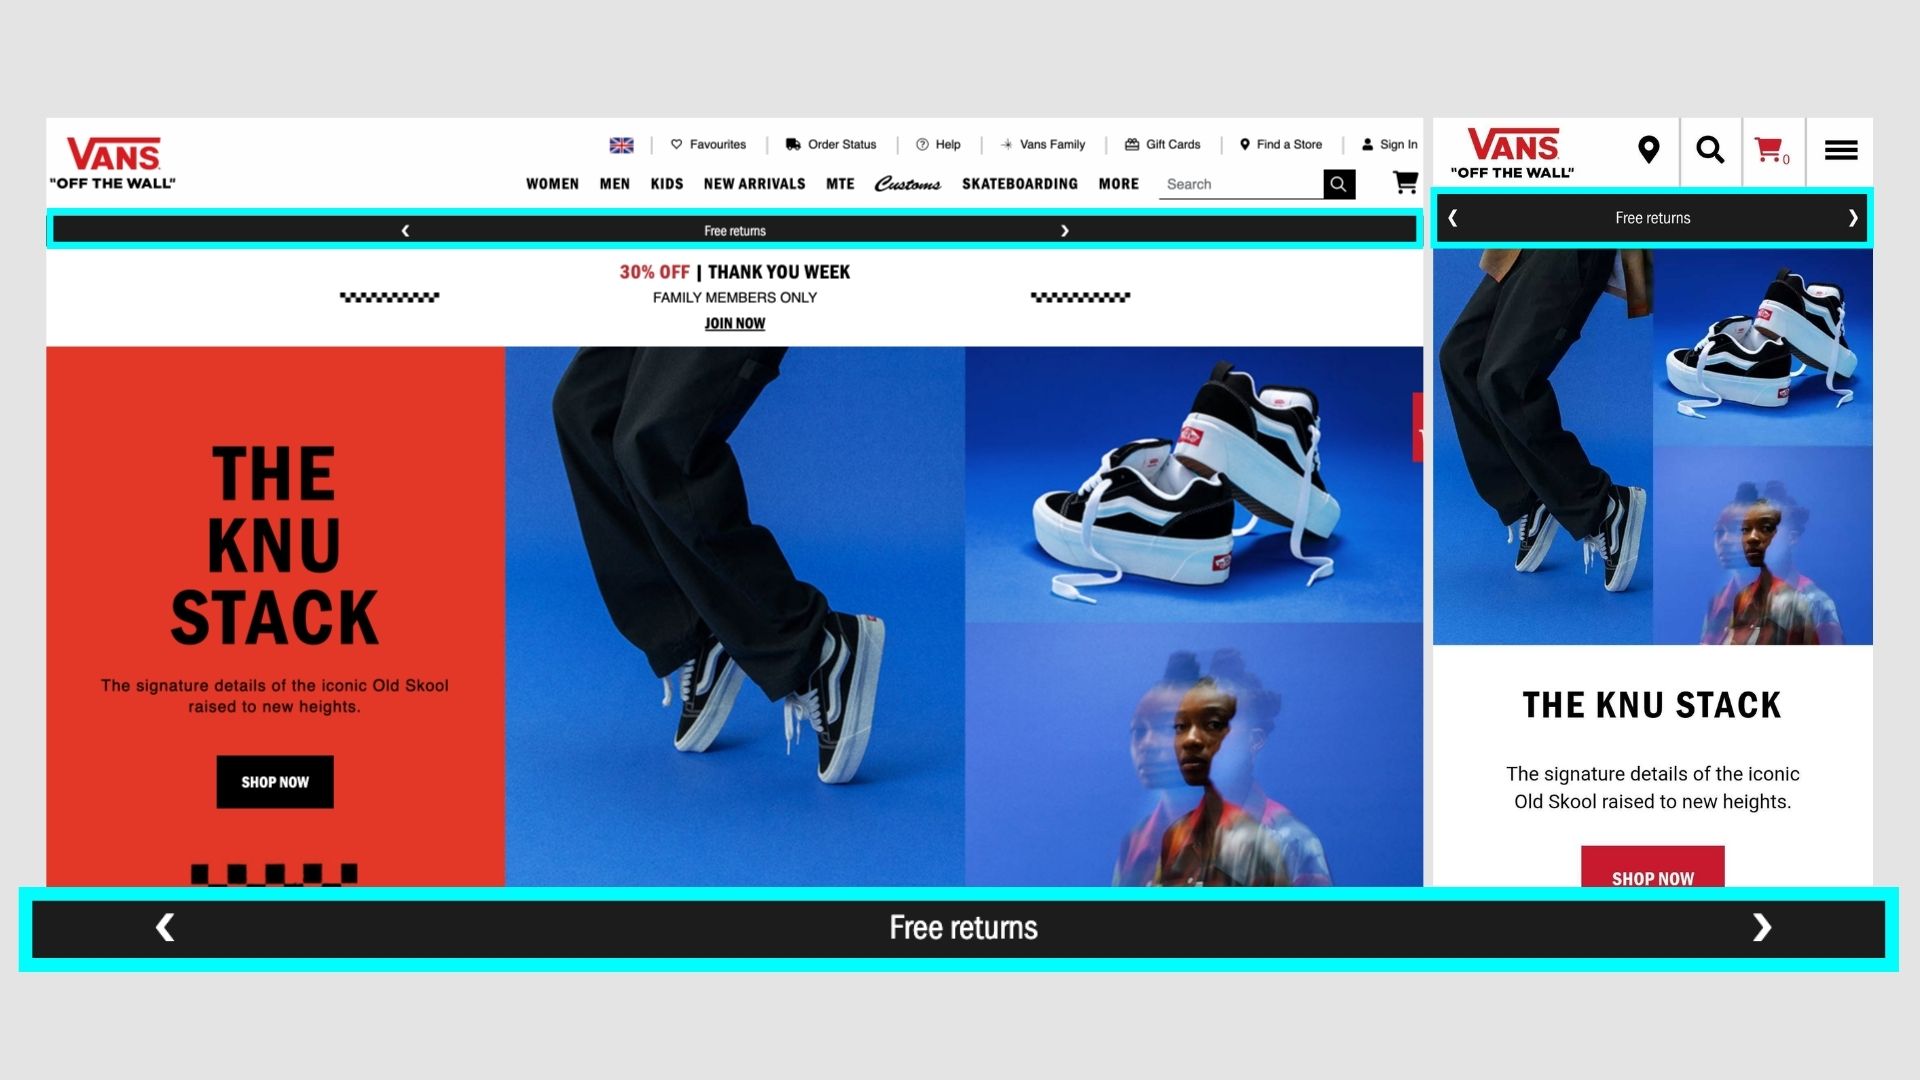Click the desktop Search input field
1920x1080 pixels.
point(1240,184)
